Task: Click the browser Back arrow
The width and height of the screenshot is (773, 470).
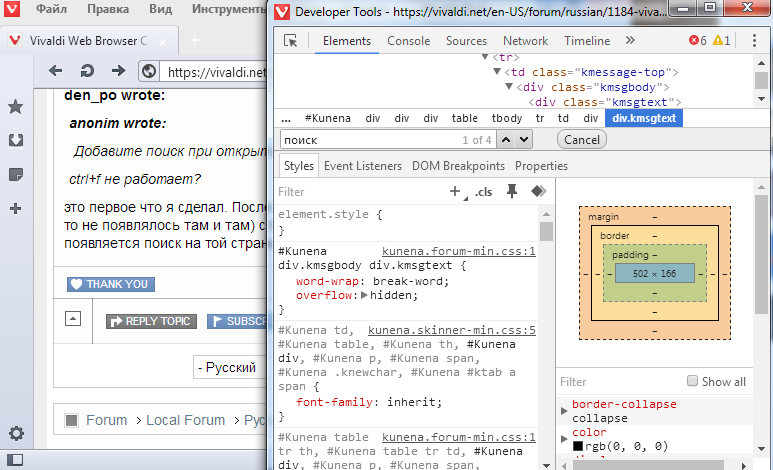Action: pos(55,71)
